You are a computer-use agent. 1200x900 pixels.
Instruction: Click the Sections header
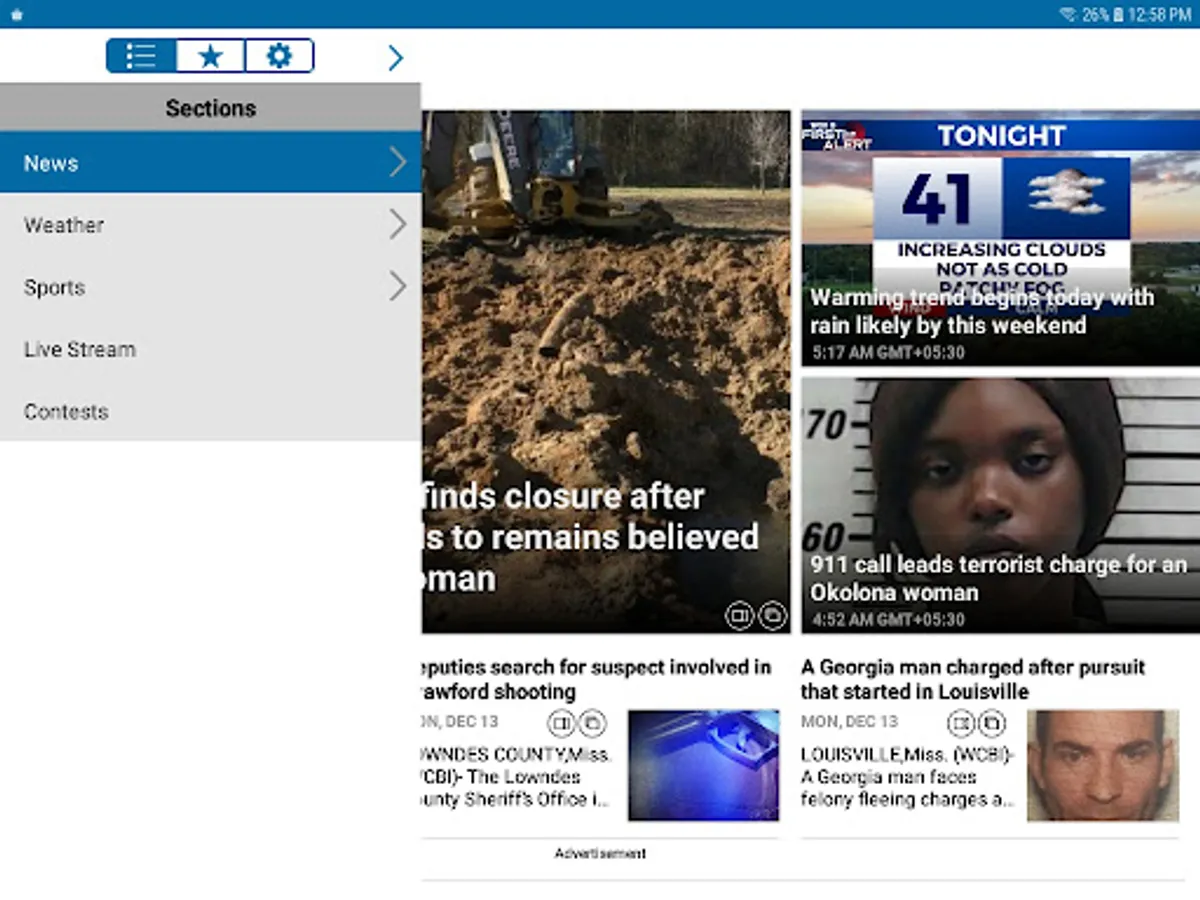[x=210, y=108]
